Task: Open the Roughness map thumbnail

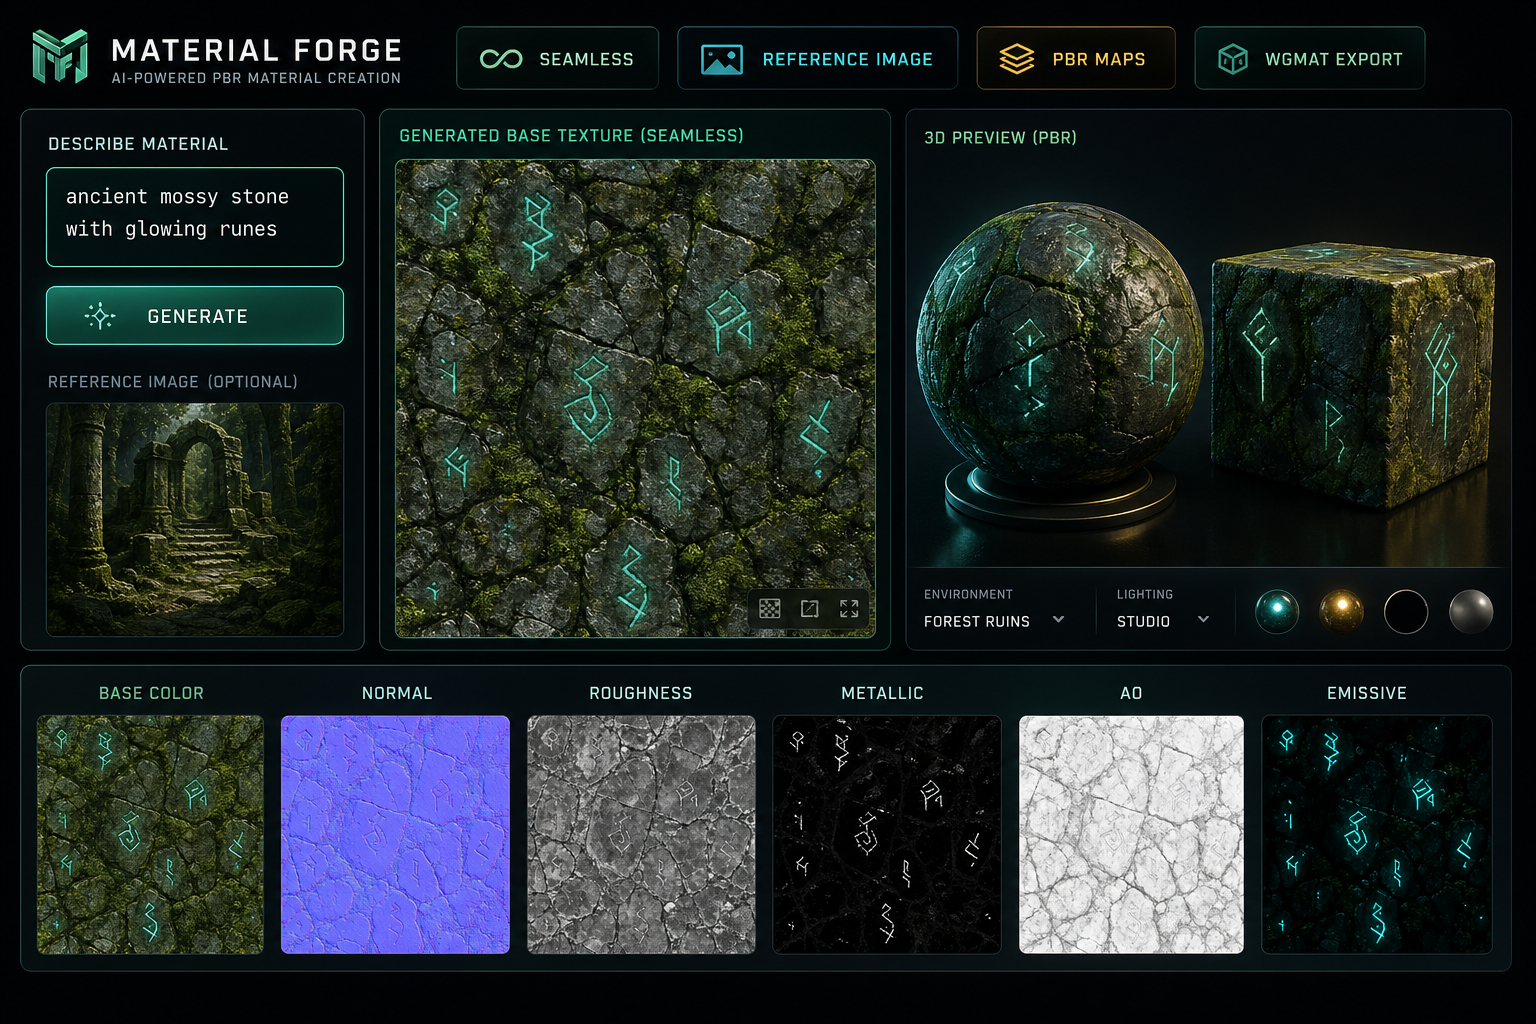Action: pos(641,834)
